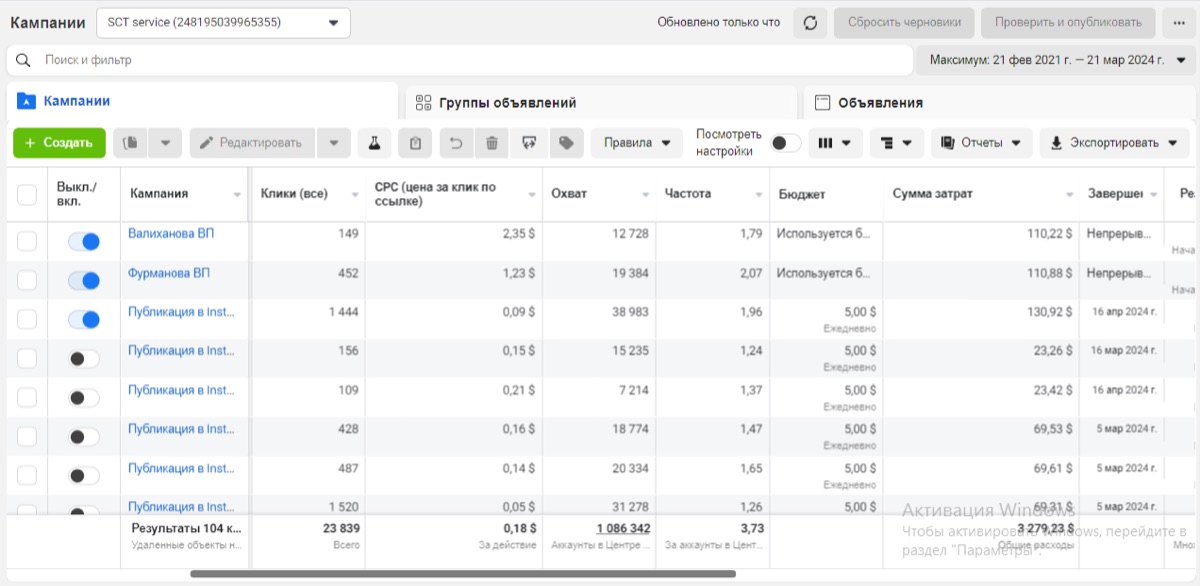Open the A/B test flask tool
The image size is (1200, 586).
click(375, 143)
